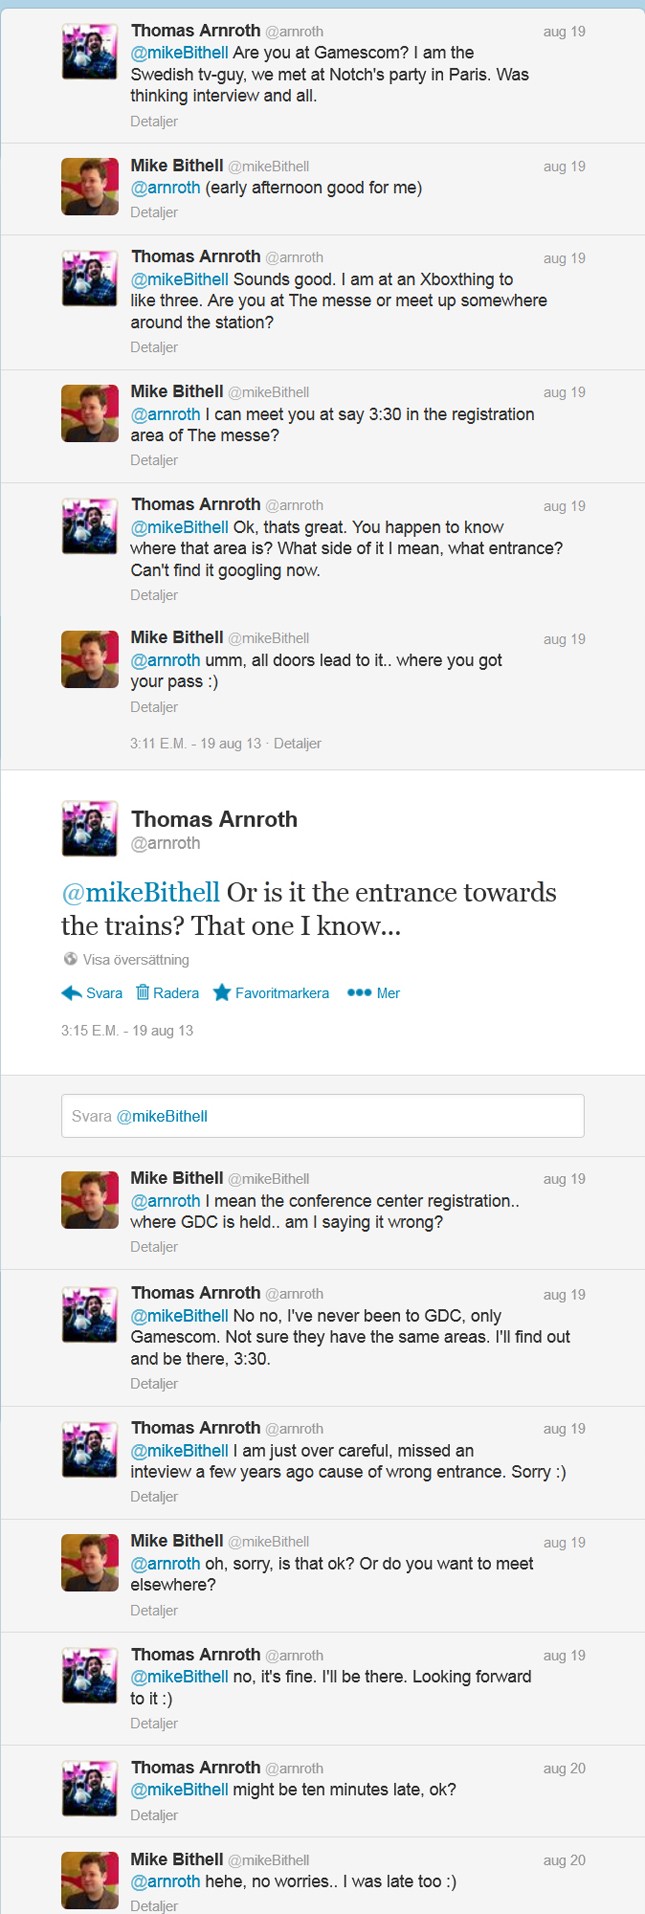The height and width of the screenshot is (1914, 645).
Task: Click the Svara reply arrow icon
Action: [x=71, y=993]
